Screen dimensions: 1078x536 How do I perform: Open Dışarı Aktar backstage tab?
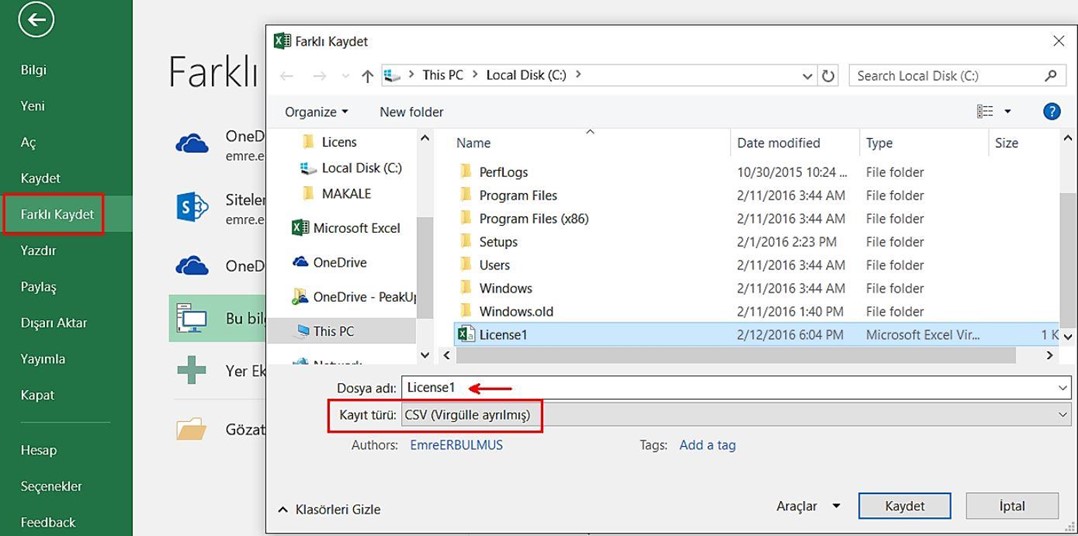54,323
